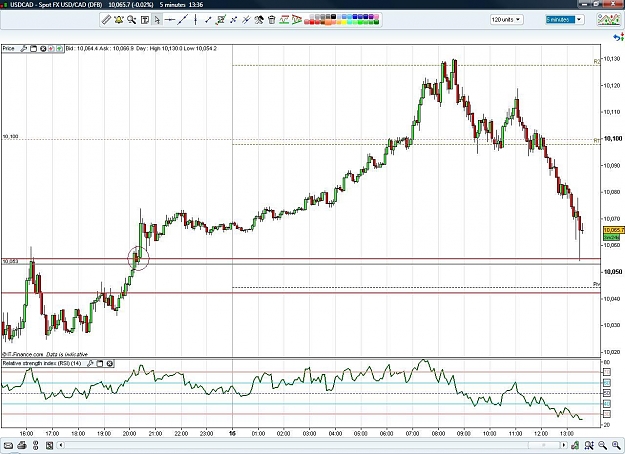Image resolution: width=625 pixels, height=454 pixels.
Task: Click the scrollbar right arrow
Action: pos(564,445)
